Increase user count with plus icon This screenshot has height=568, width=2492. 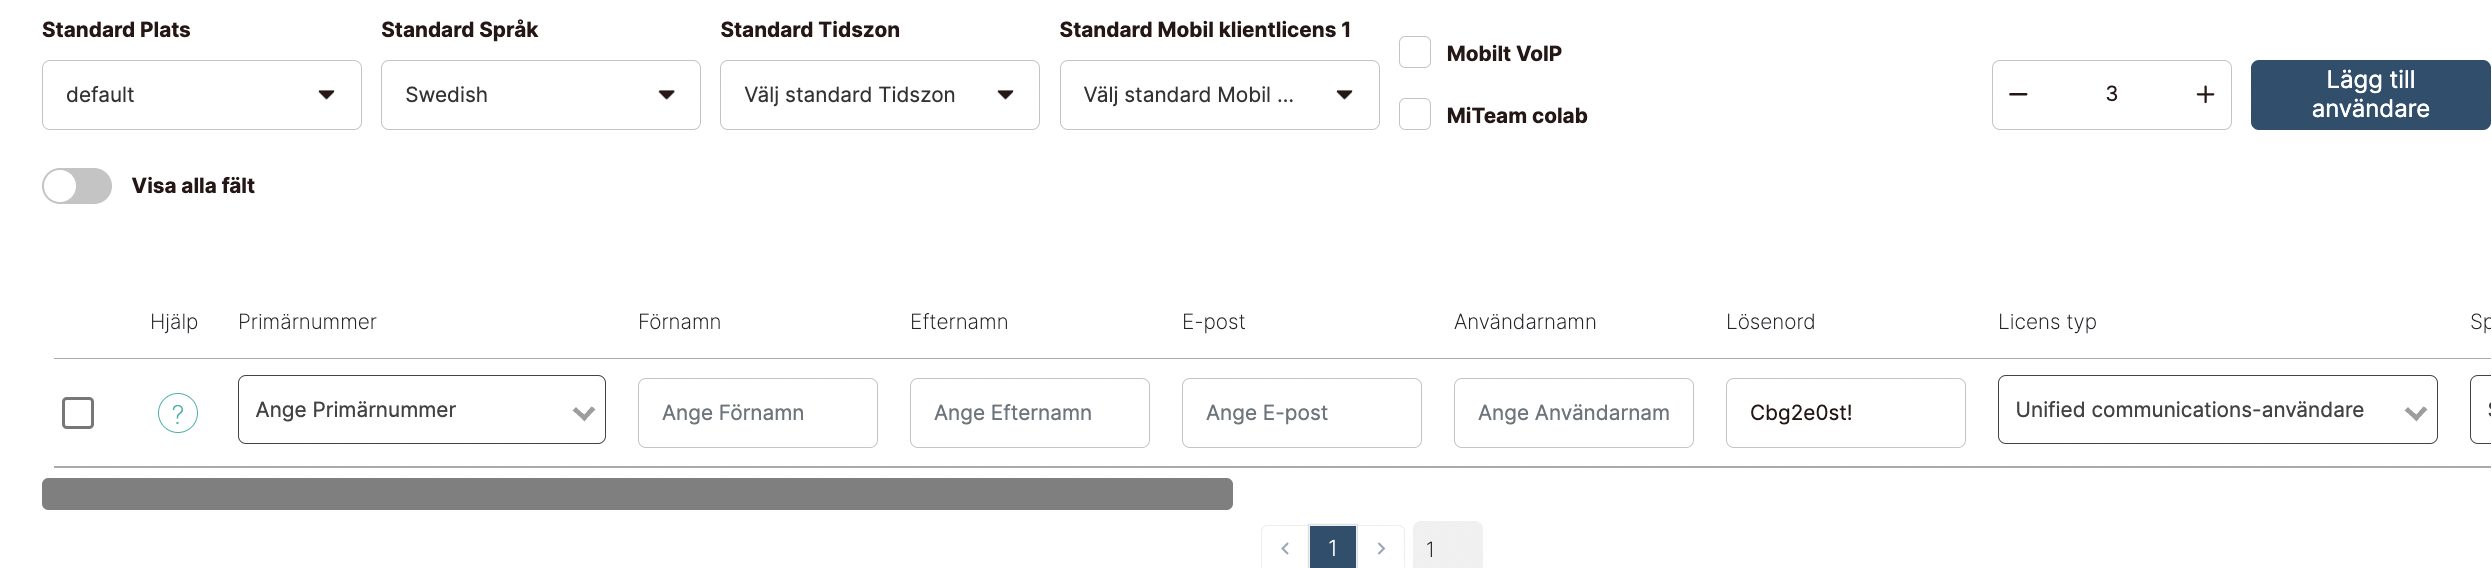point(2205,95)
